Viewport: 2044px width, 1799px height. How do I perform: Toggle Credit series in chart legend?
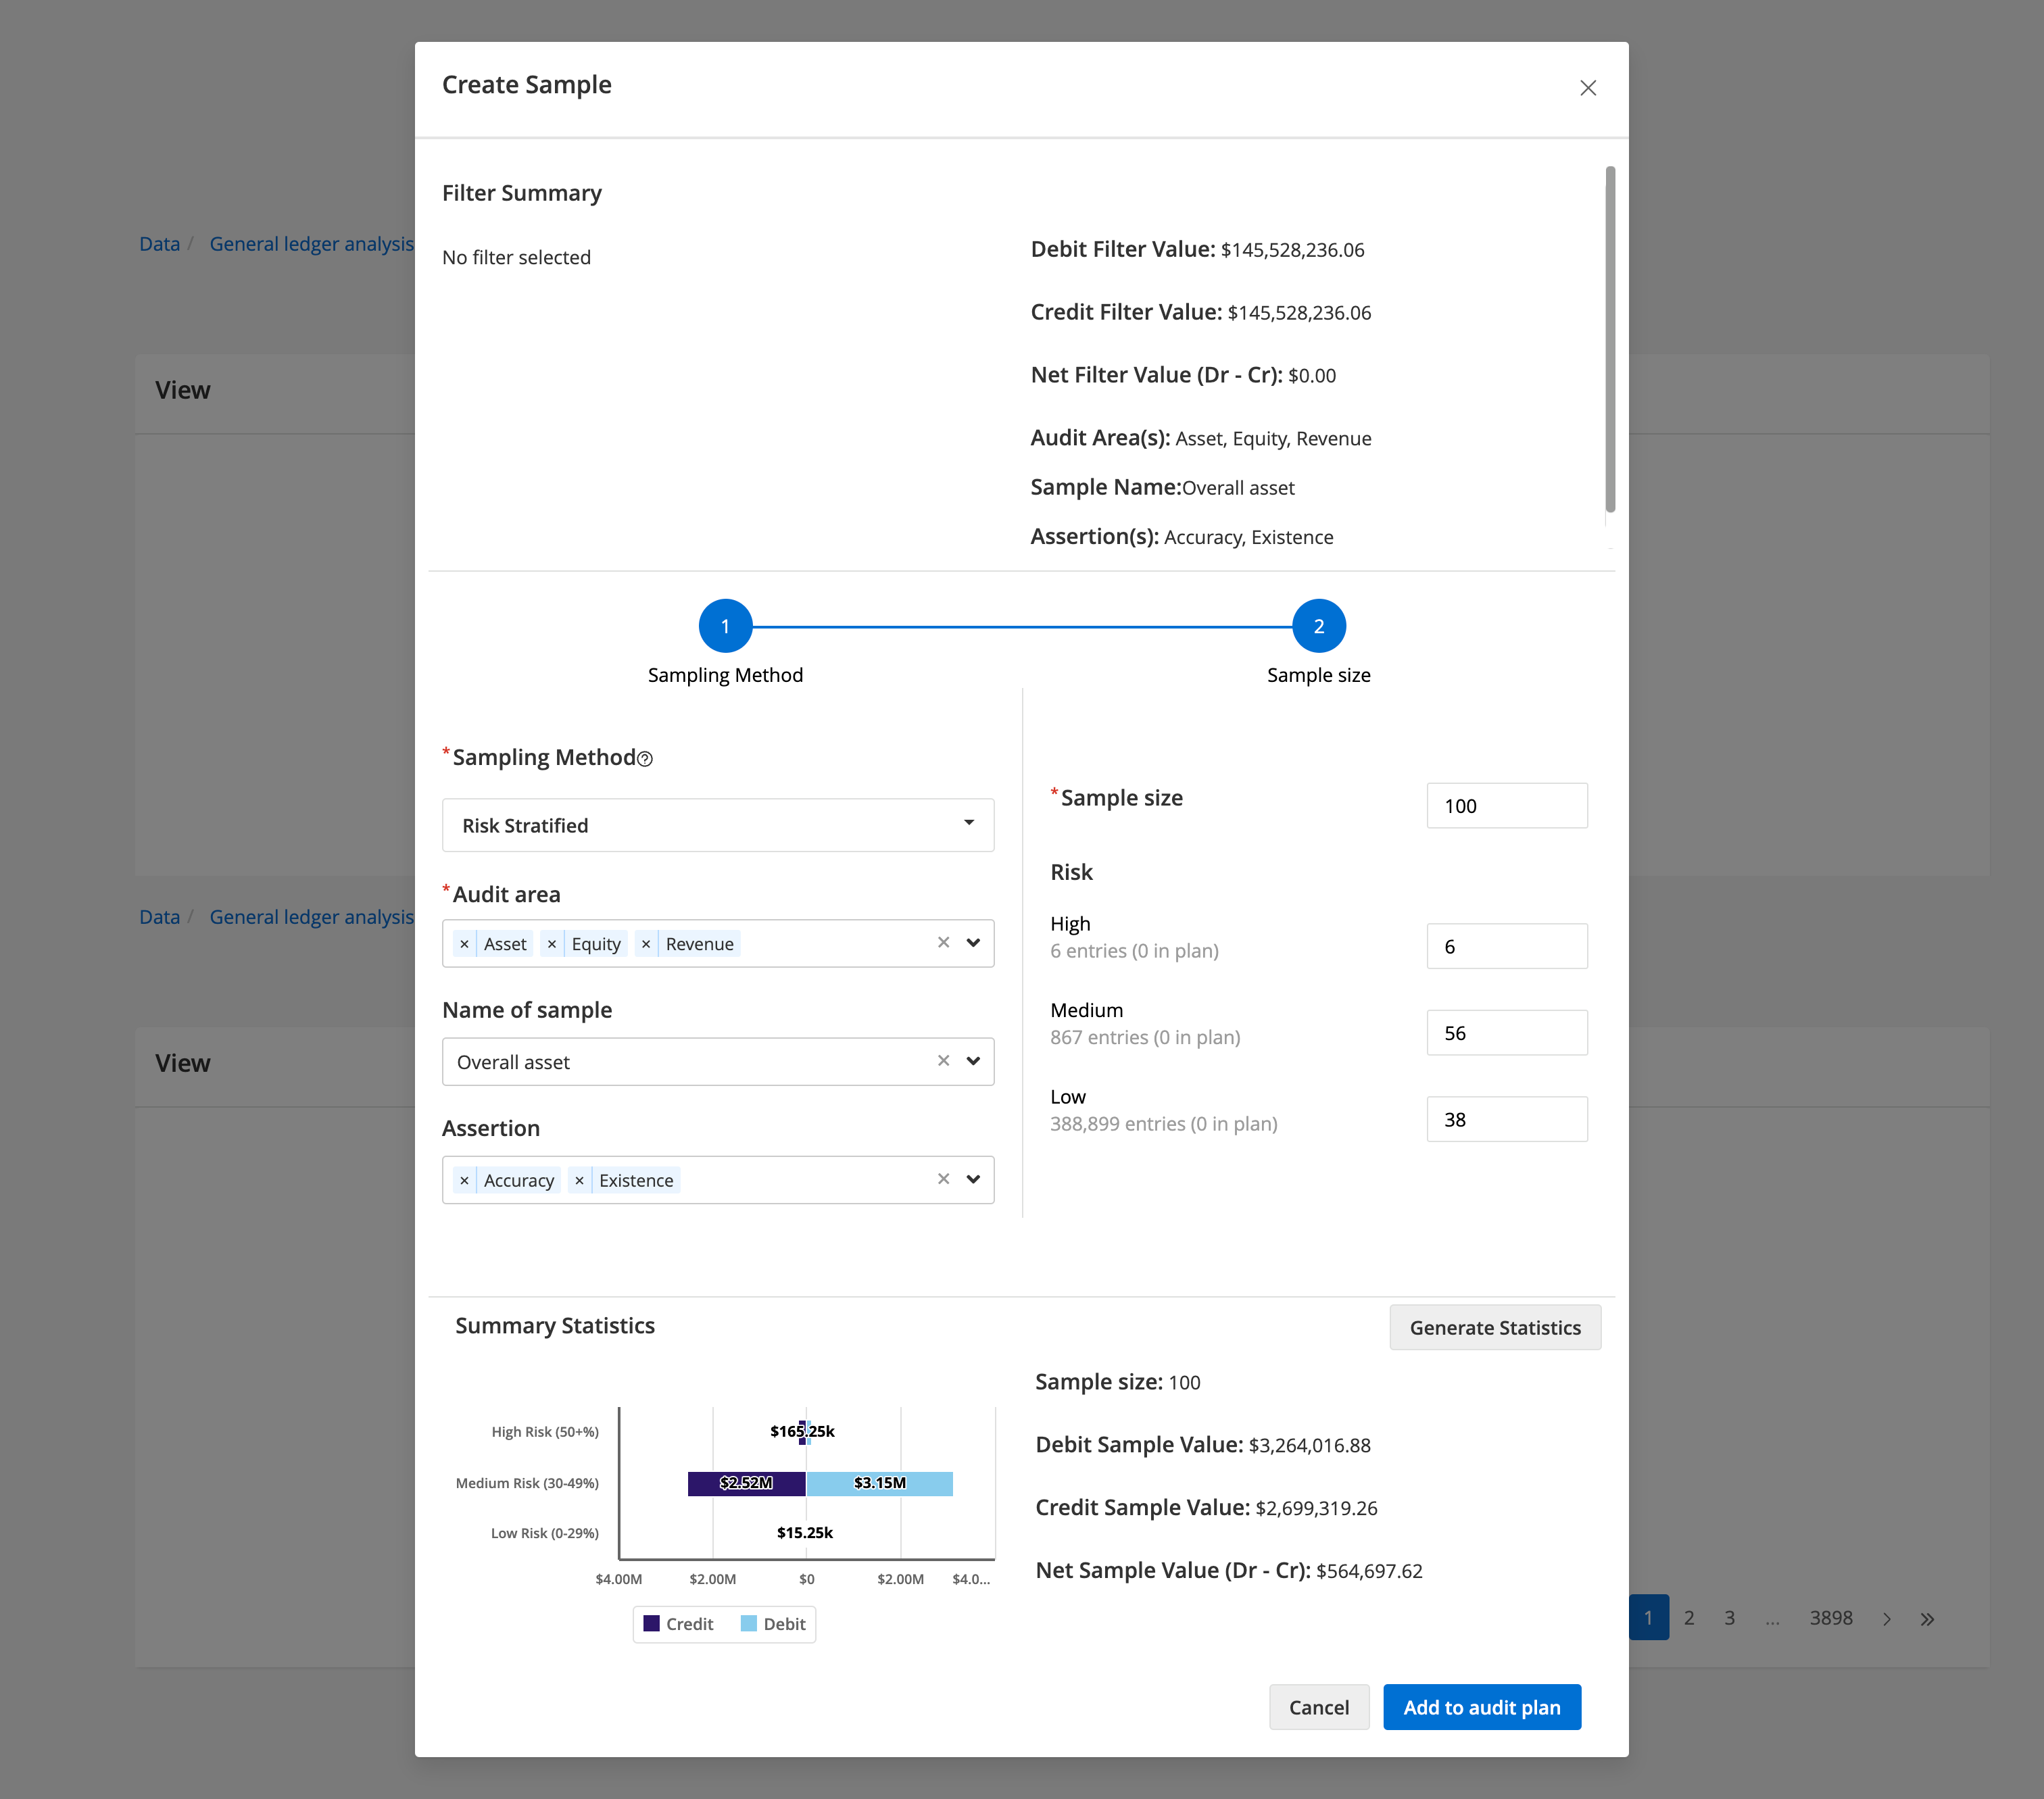point(679,1624)
